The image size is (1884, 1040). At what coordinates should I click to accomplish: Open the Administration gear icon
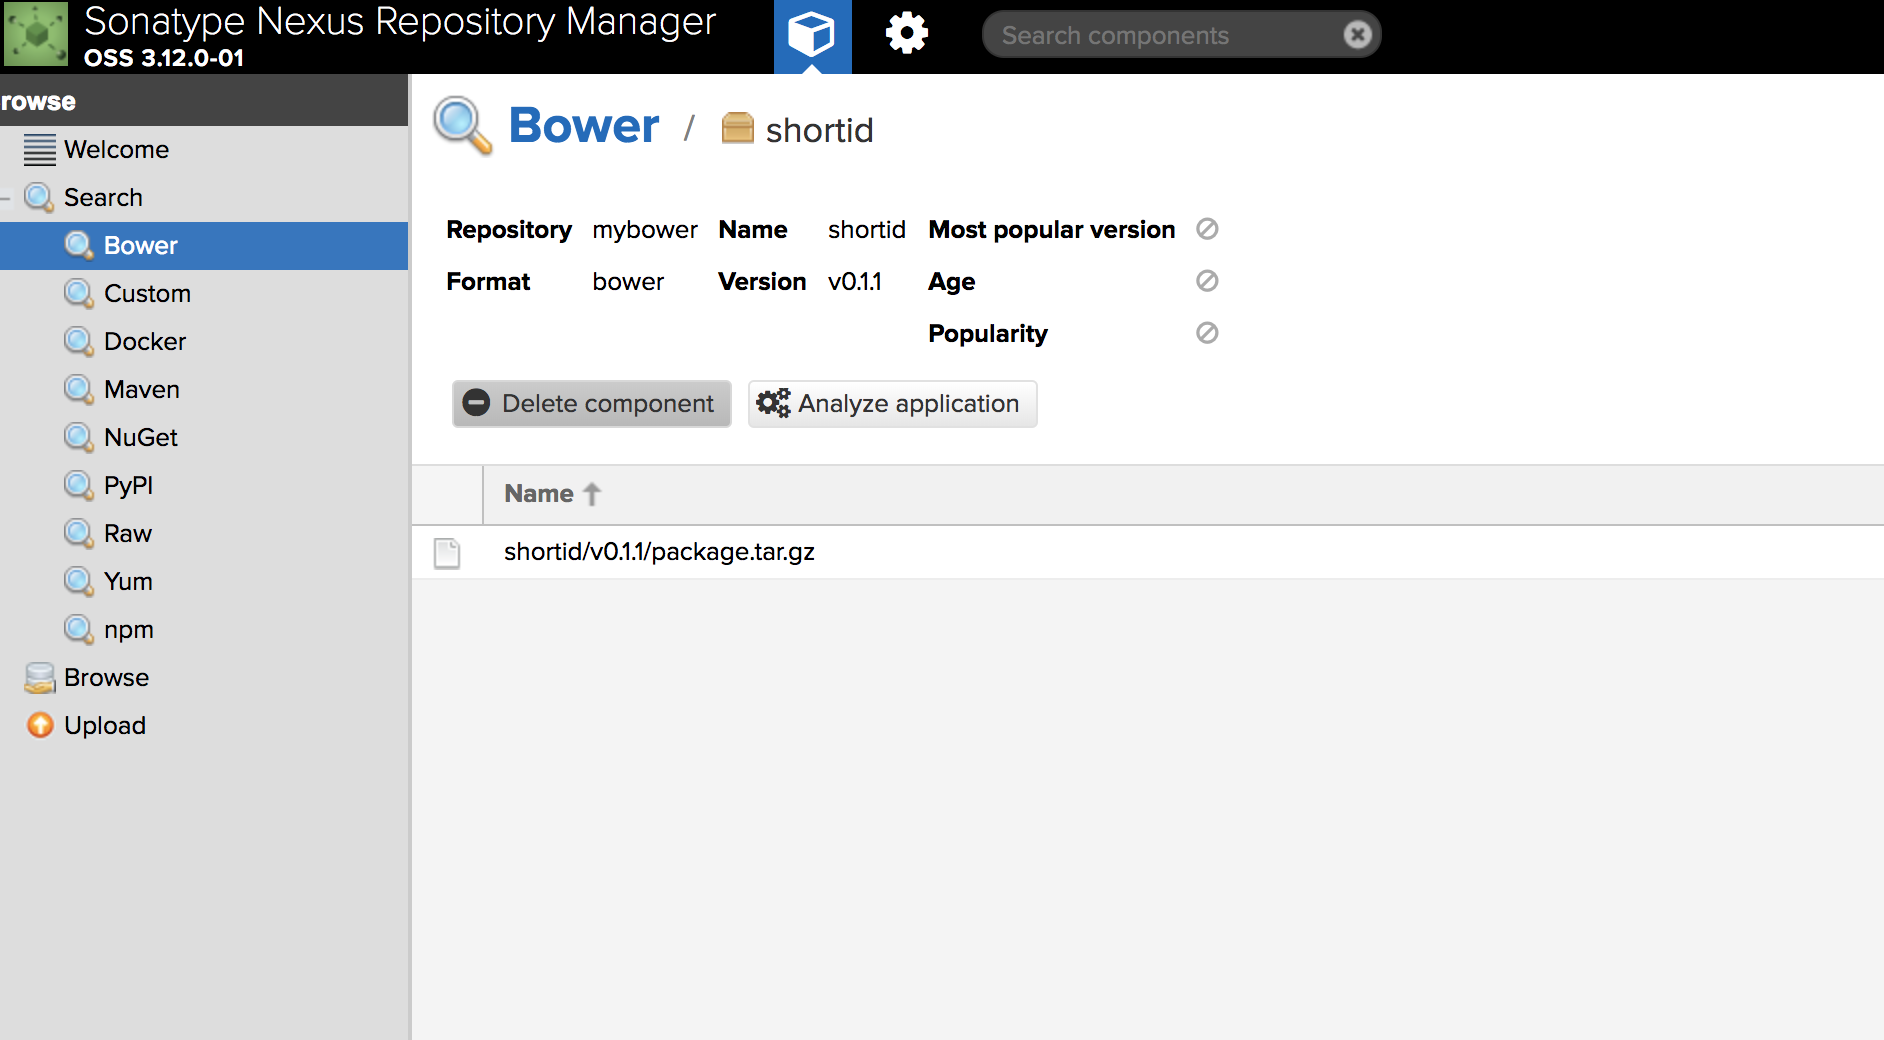[907, 34]
